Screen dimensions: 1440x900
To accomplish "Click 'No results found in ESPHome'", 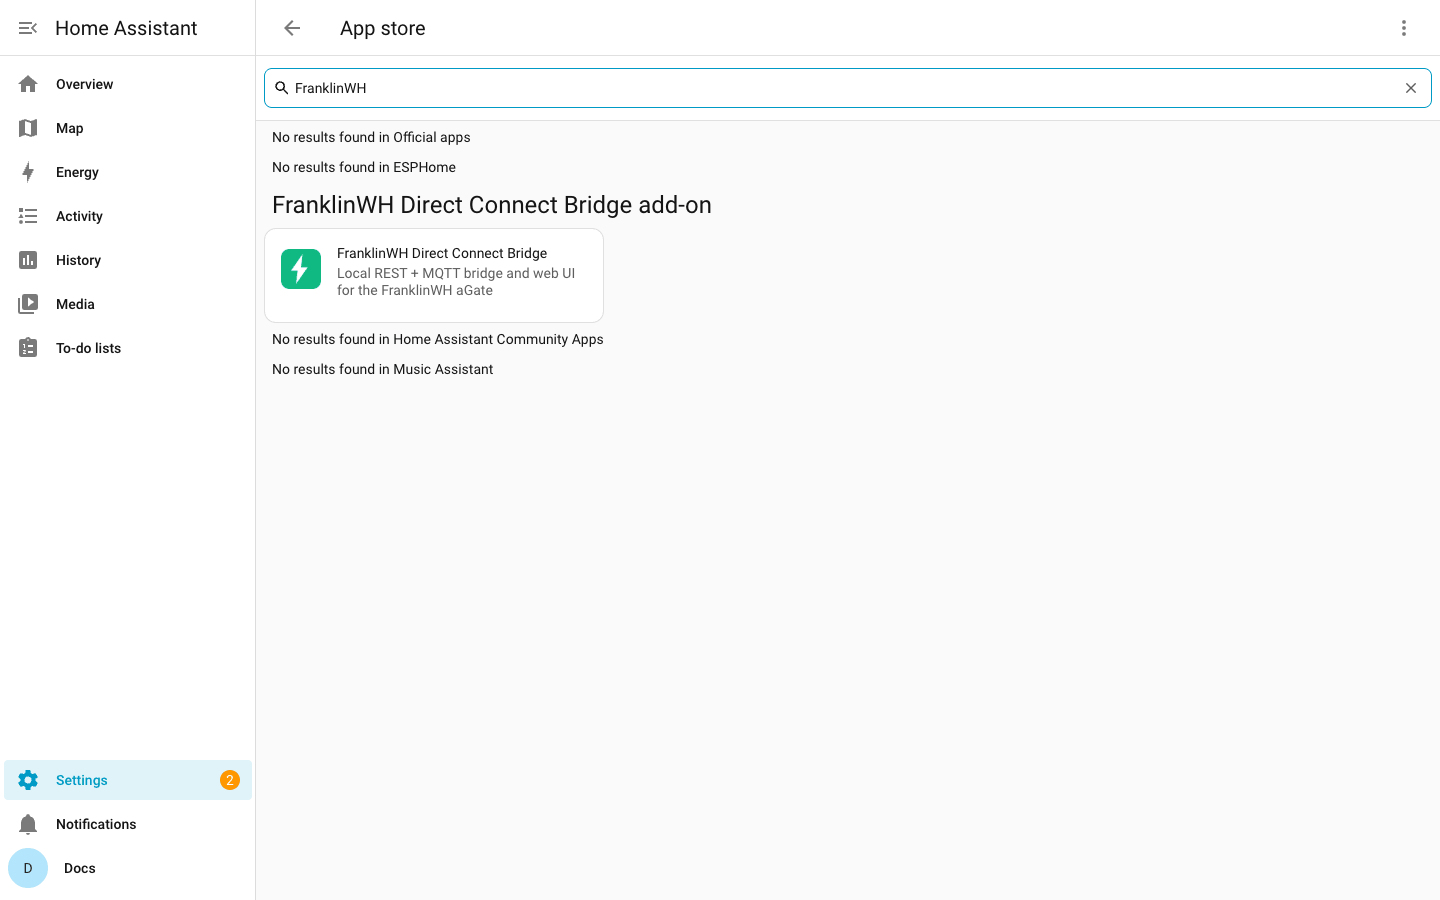I will 364,167.
